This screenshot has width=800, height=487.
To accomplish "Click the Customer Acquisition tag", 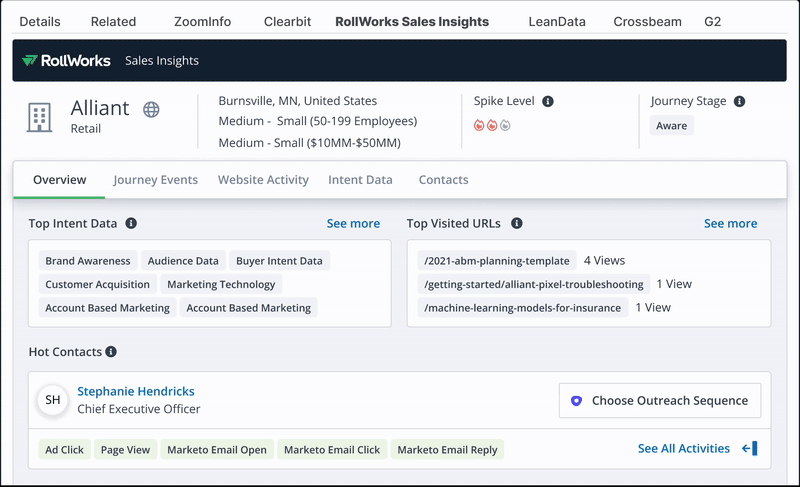I will point(97,284).
